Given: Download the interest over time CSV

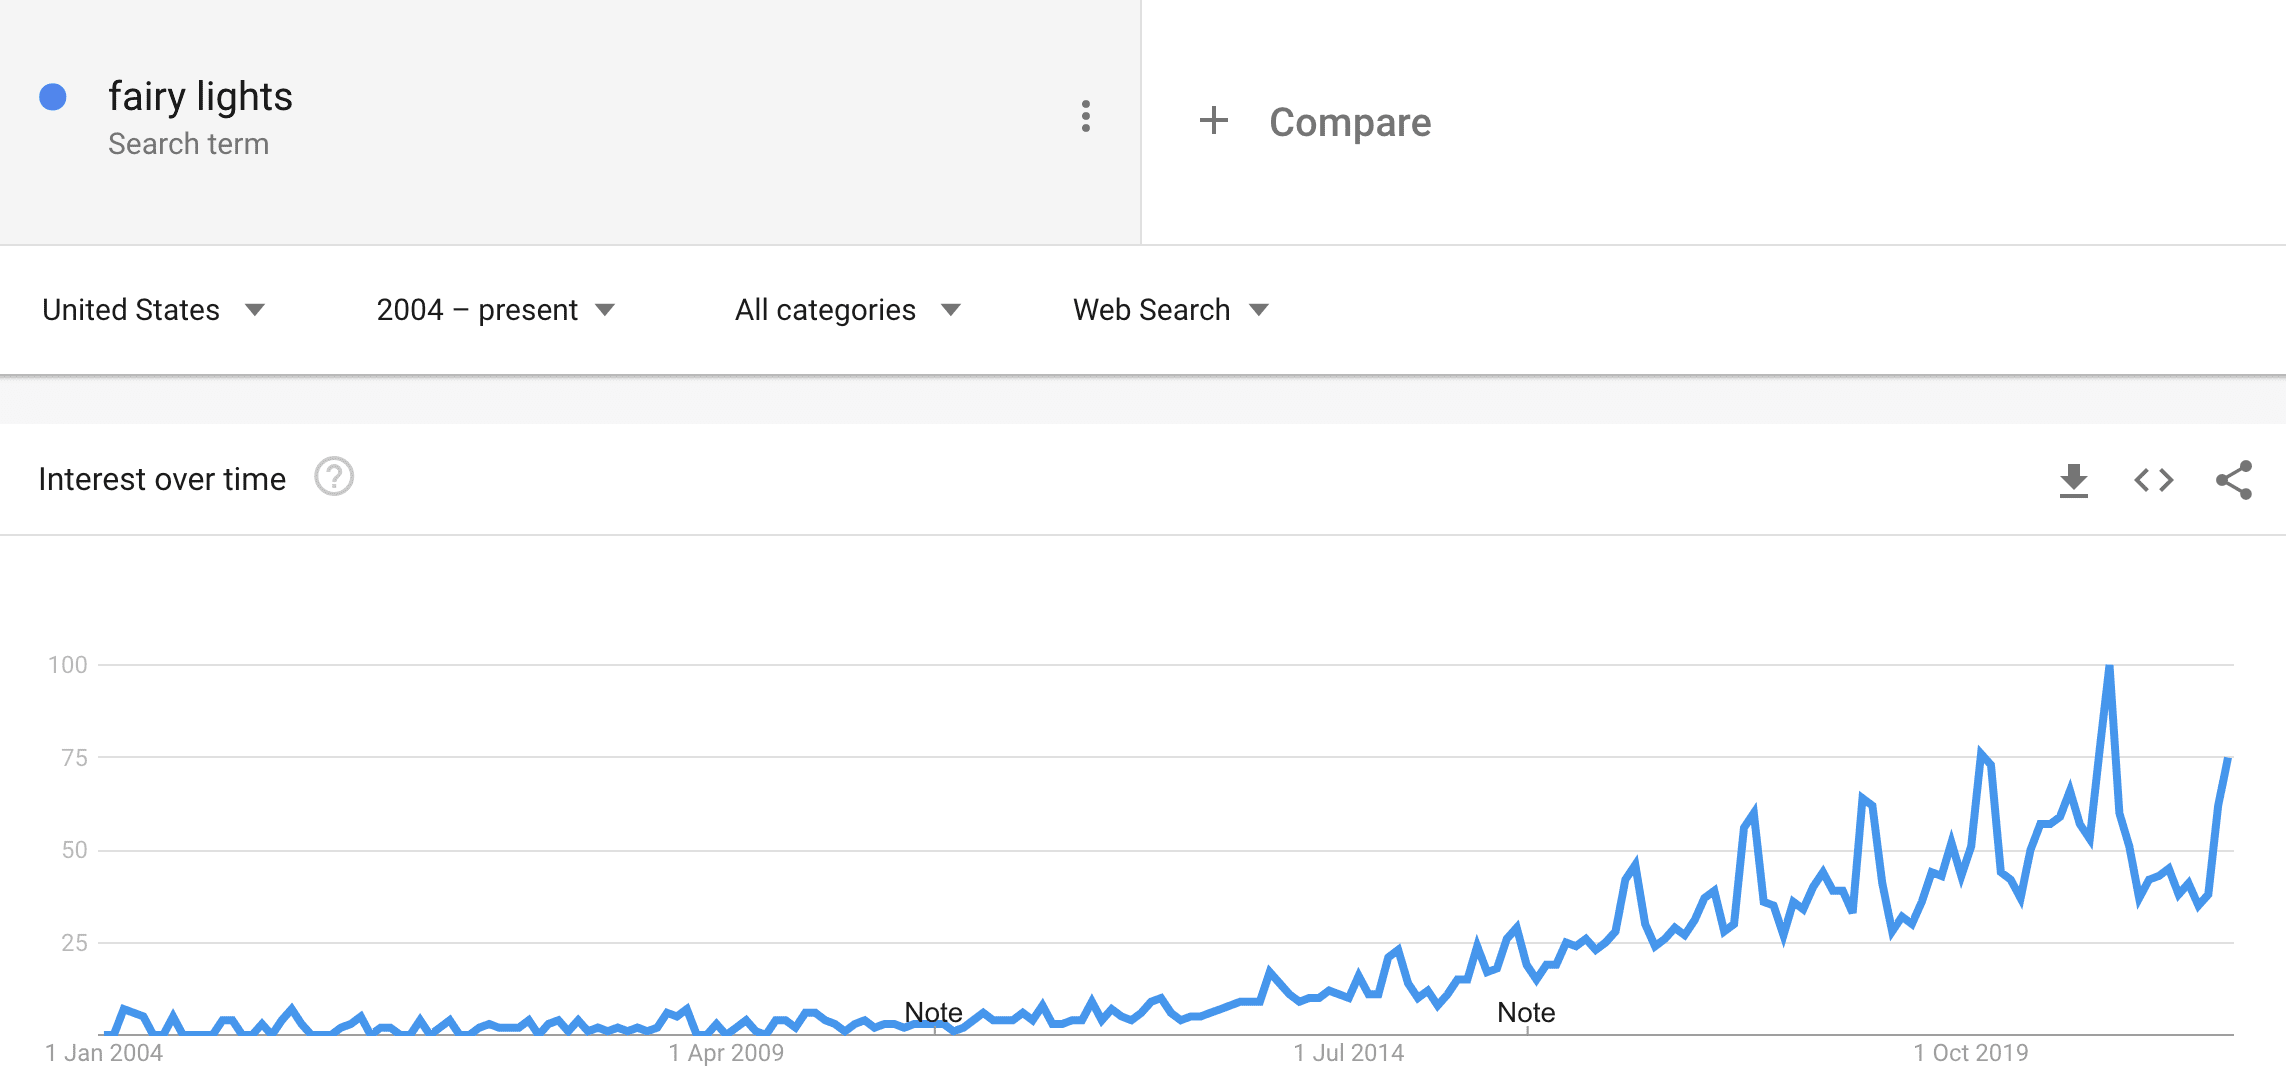Looking at the screenshot, I should click(2074, 480).
